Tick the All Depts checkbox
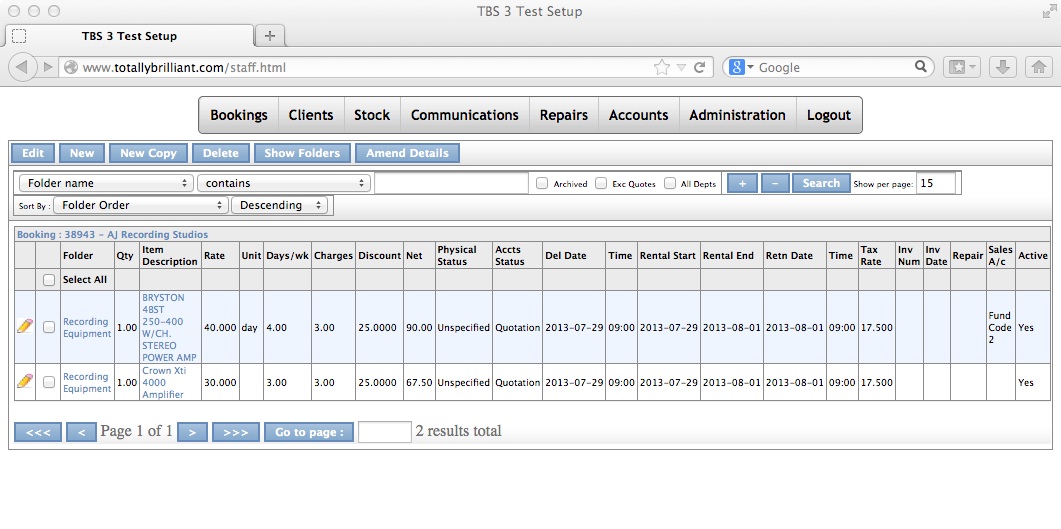 coord(670,183)
